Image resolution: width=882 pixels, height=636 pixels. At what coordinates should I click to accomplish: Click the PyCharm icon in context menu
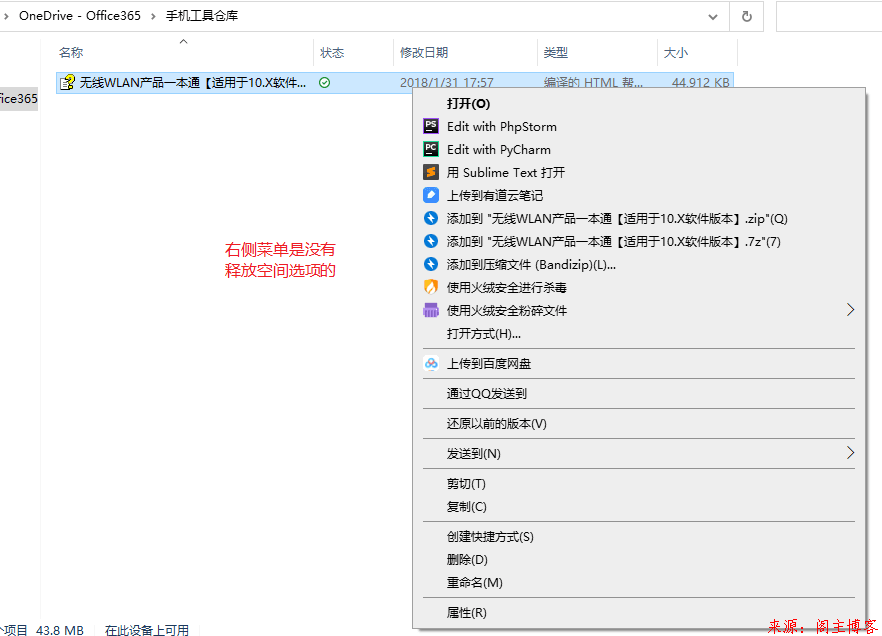[x=431, y=149]
